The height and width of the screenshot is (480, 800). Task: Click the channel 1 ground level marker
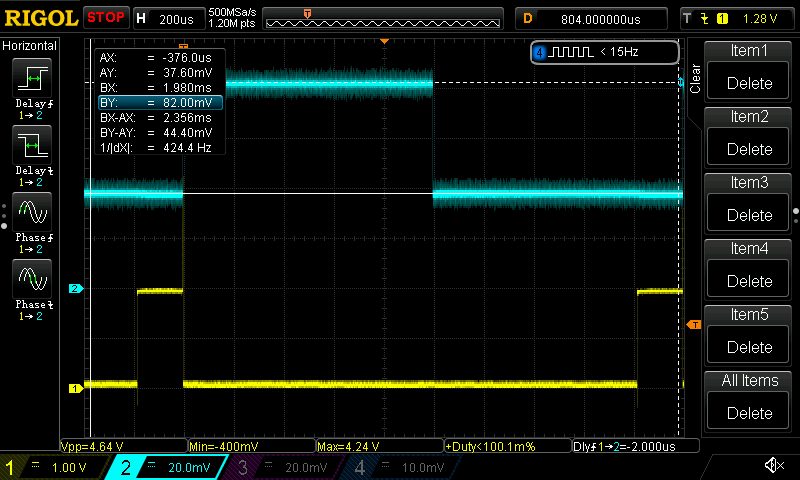pyautogui.click(x=76, y=389)
